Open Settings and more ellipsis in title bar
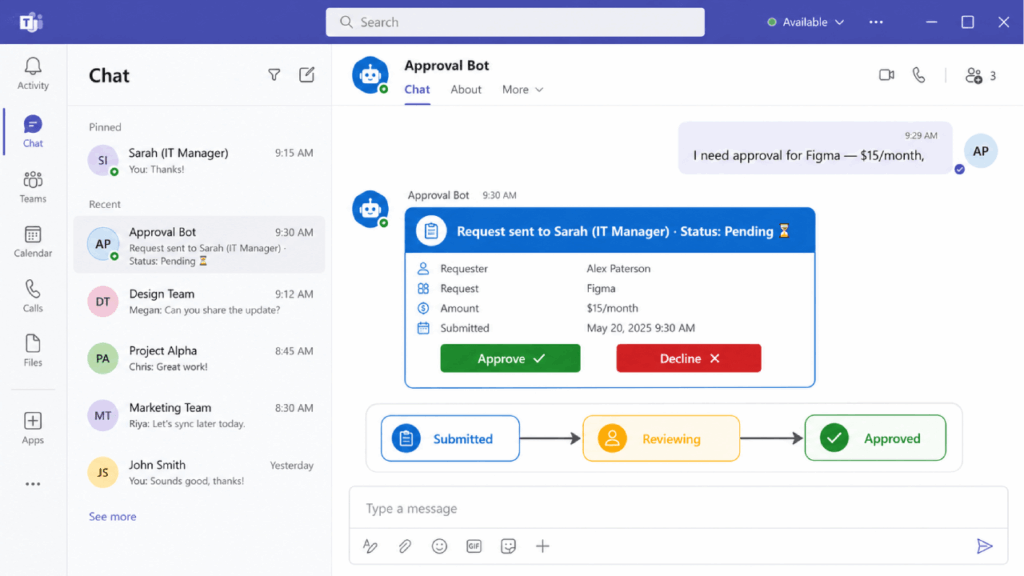 tap(876, 22)
